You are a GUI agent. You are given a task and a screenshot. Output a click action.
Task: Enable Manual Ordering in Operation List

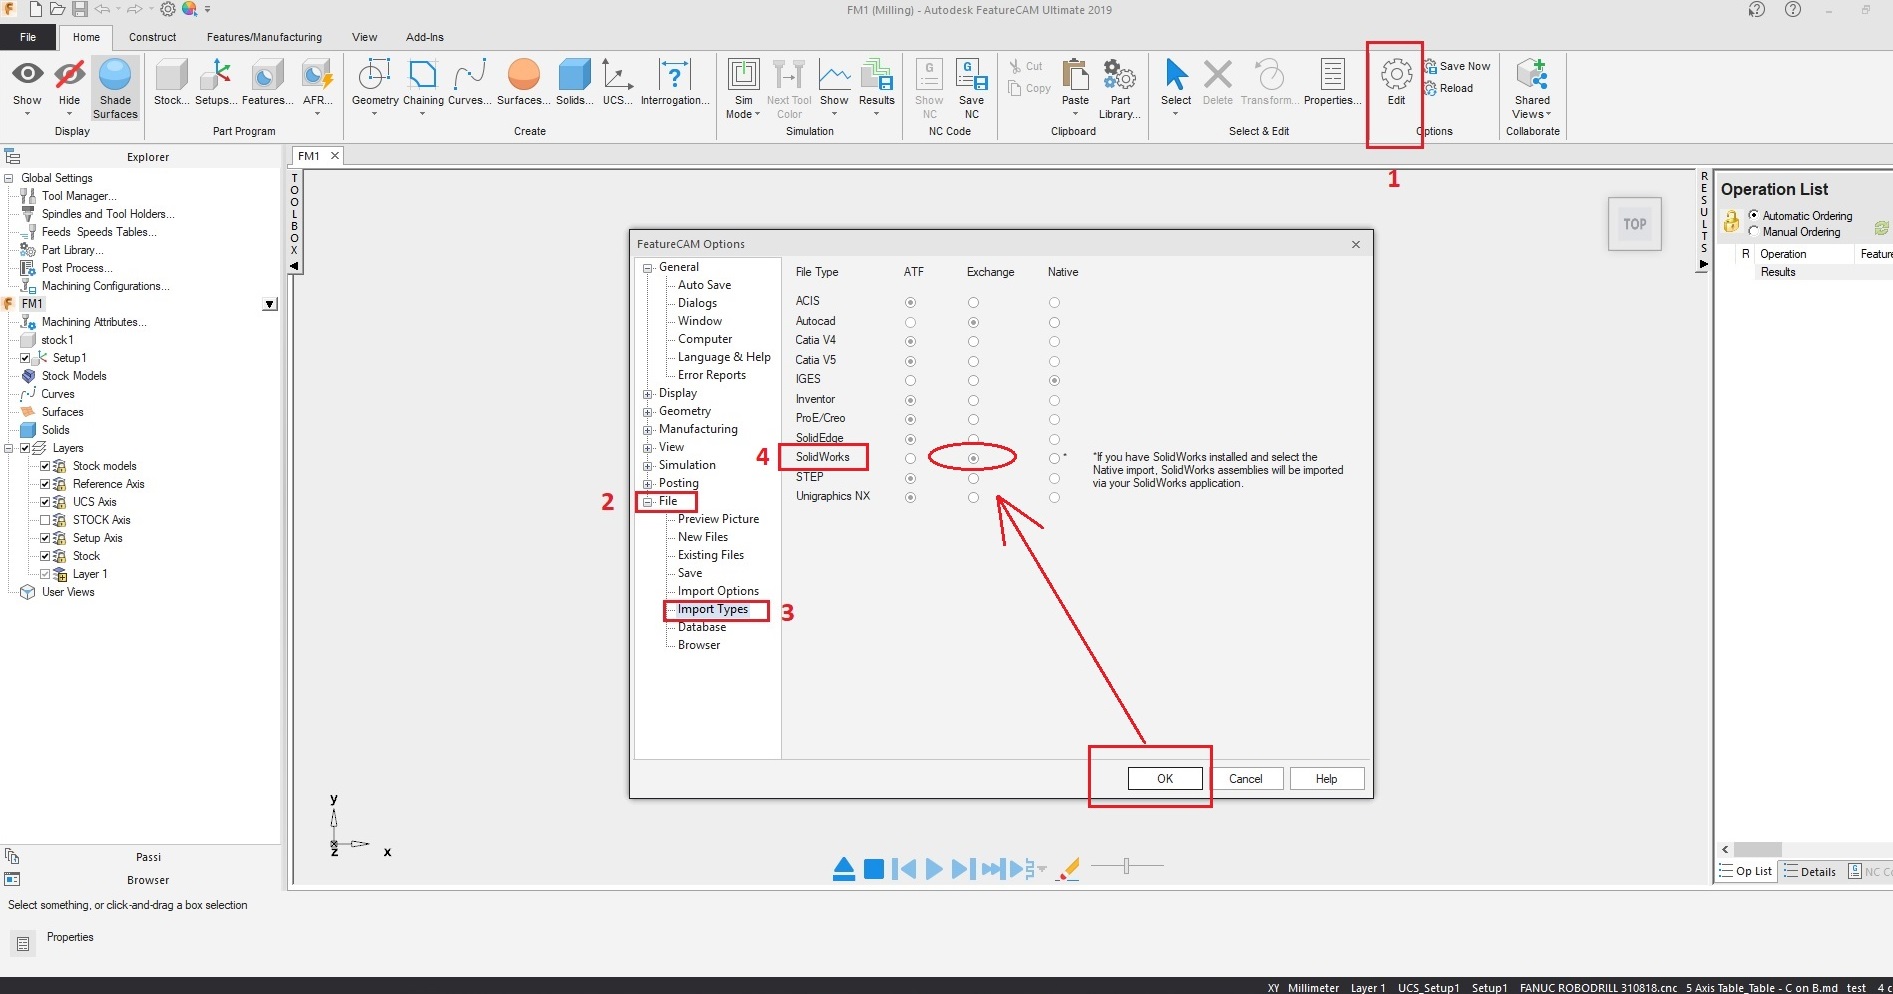[1755, 231]
